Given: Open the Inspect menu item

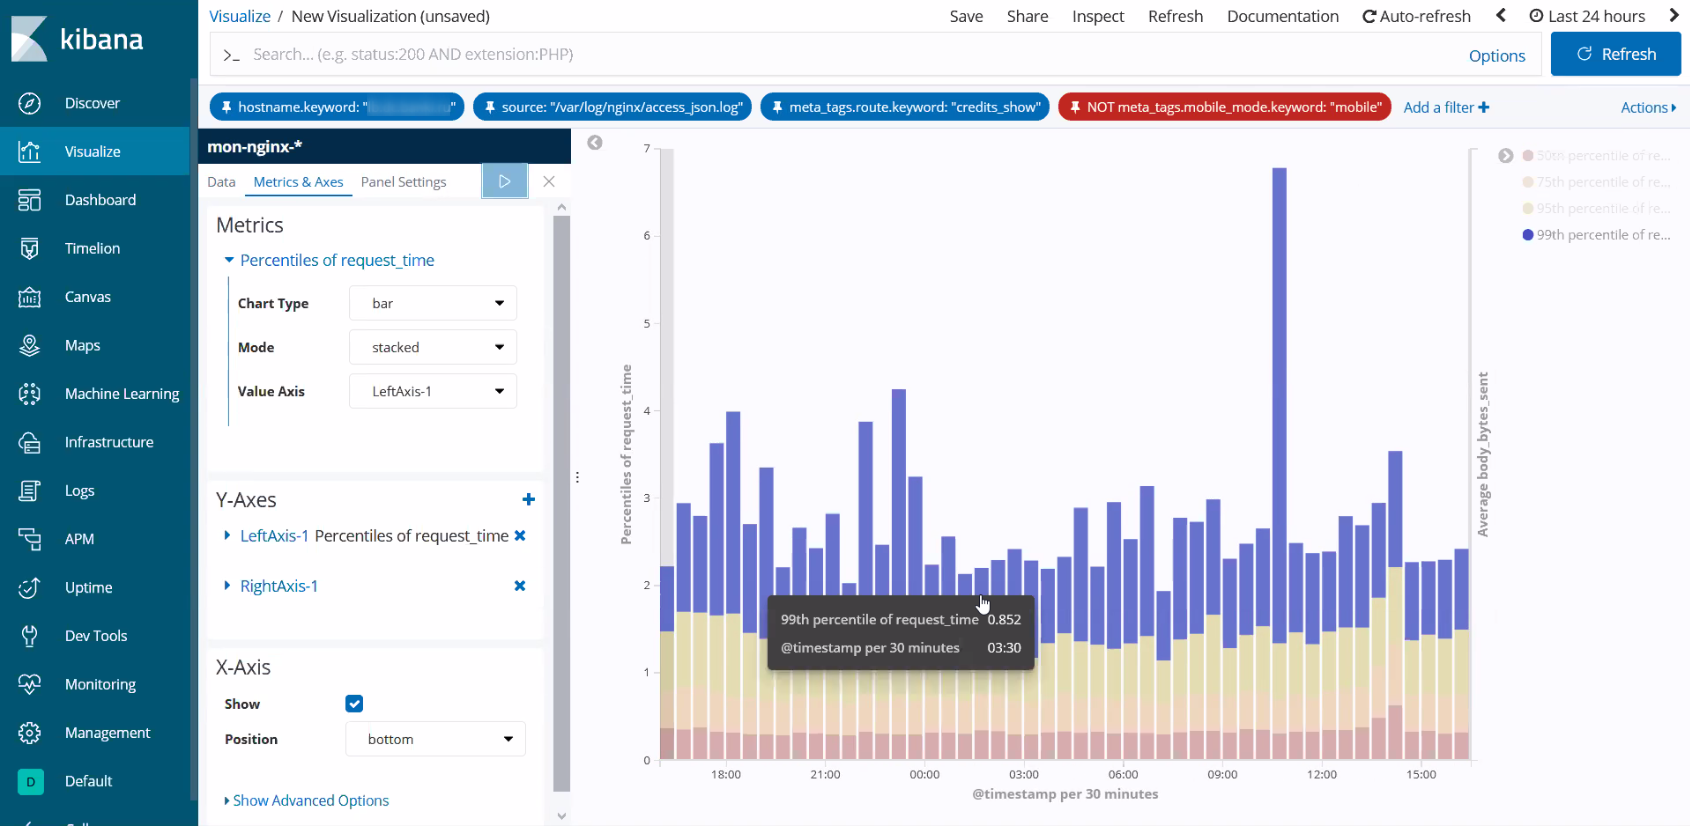Looking at the screenshot, I should point(1097,16).
